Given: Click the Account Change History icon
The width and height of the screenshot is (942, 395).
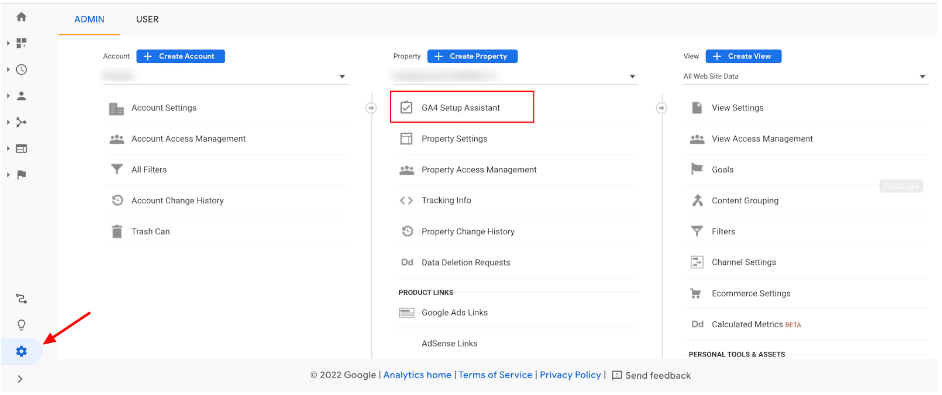Looking at the screenshot, I should [x=117, y=200].
